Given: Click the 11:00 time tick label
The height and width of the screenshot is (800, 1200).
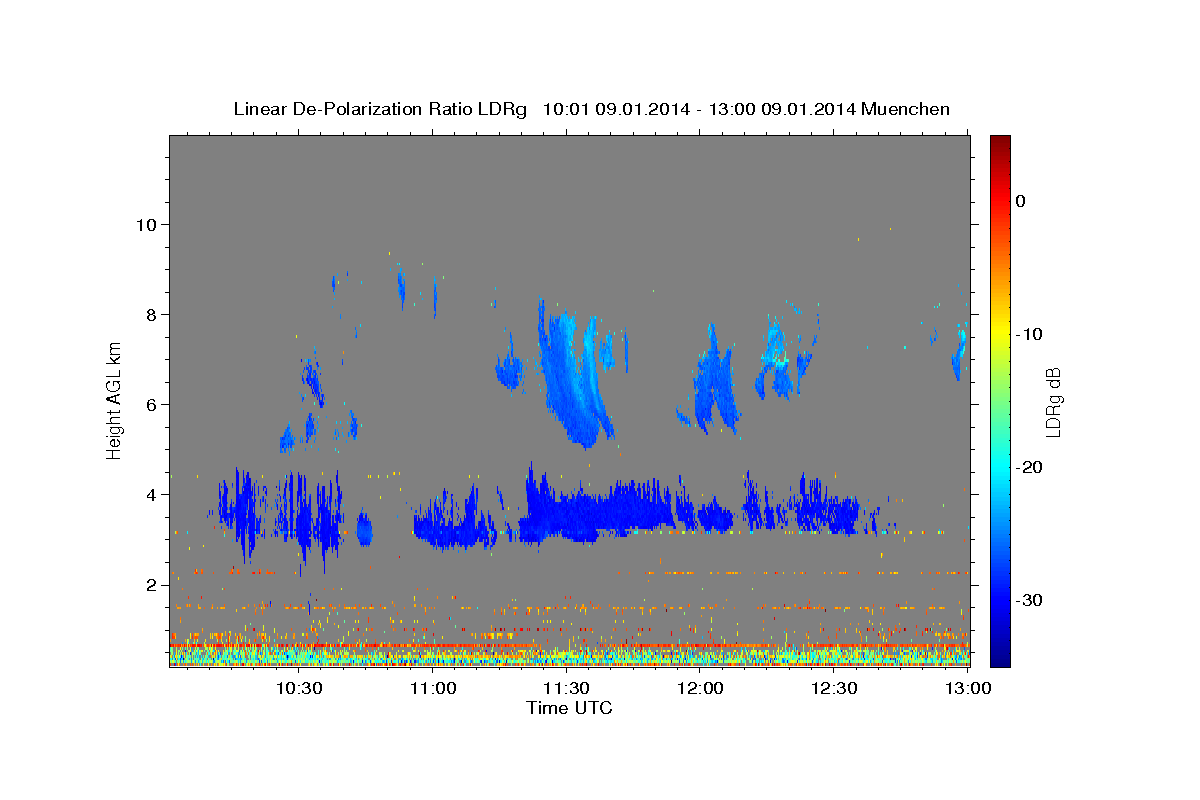Looking at the screenshot, I should [434, 688].
